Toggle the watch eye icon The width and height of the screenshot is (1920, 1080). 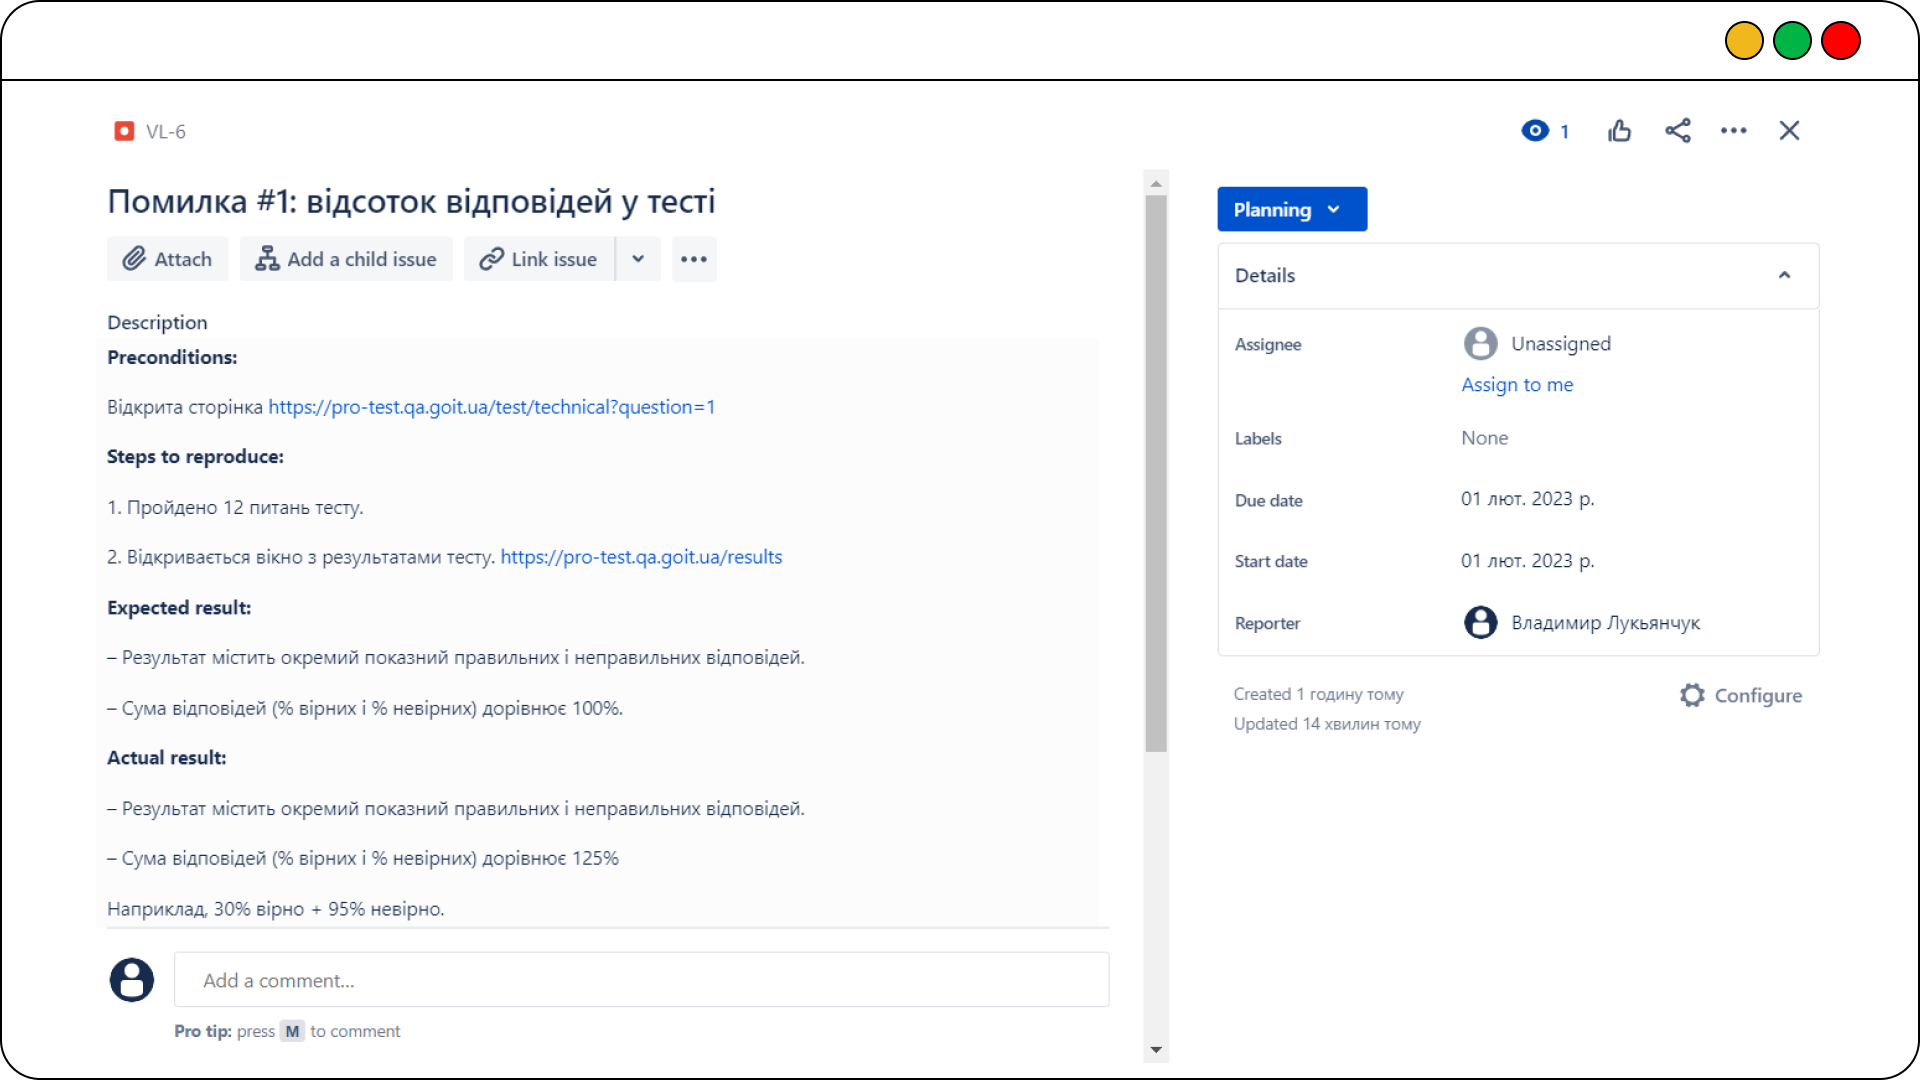(x=1535, y=131)
